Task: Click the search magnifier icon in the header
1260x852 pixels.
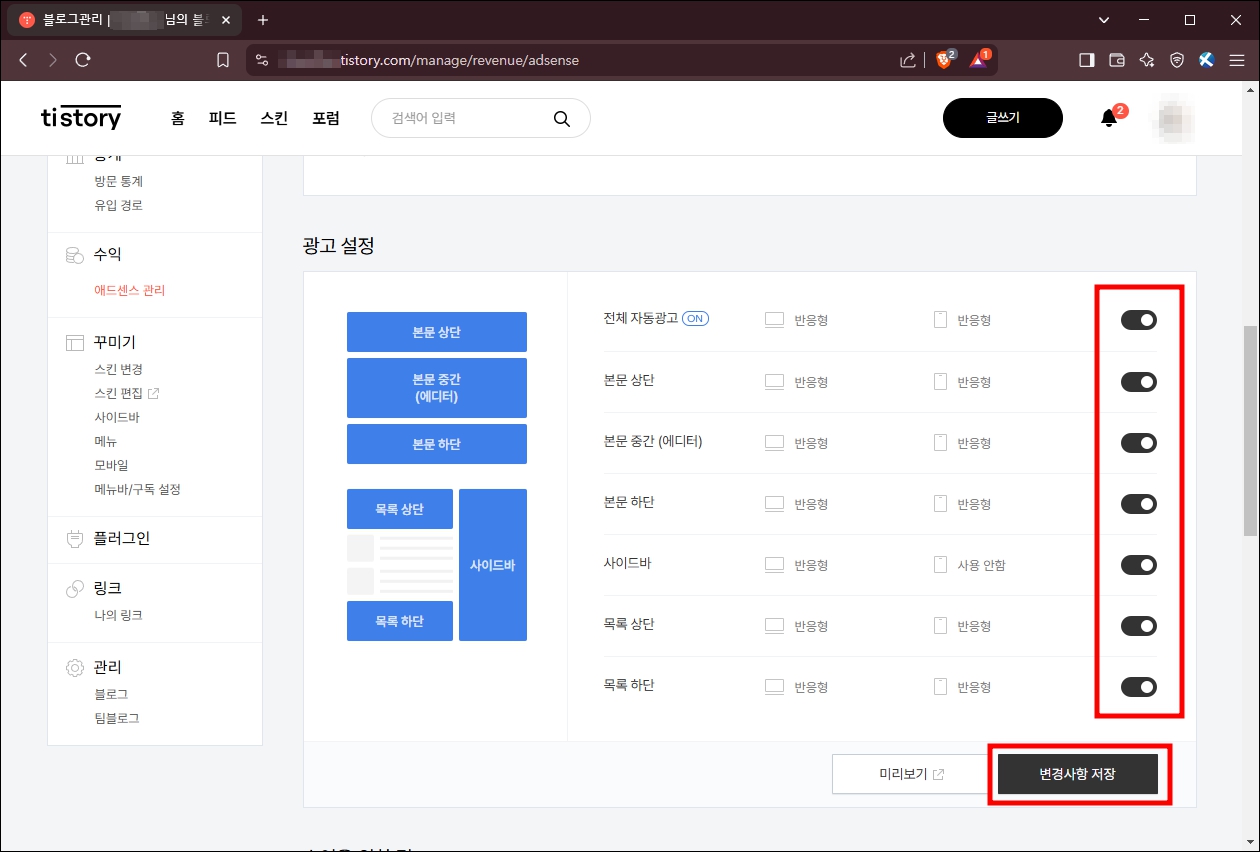Action: (562, 117)
